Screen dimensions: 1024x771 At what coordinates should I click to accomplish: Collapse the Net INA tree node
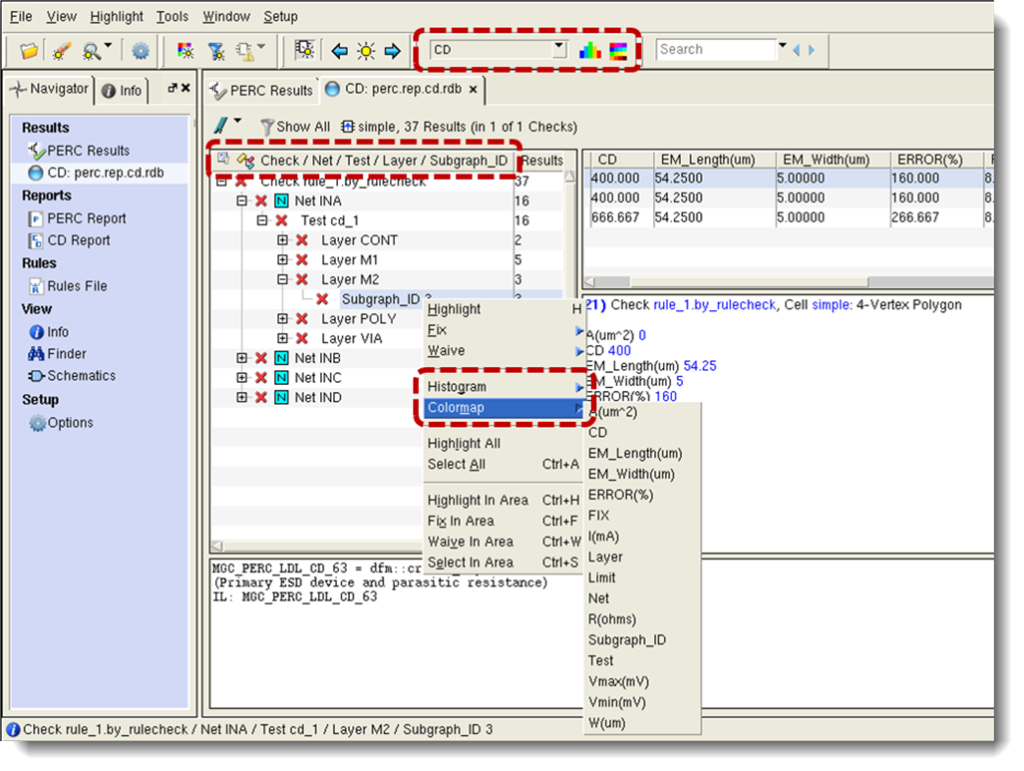[242, 201]
